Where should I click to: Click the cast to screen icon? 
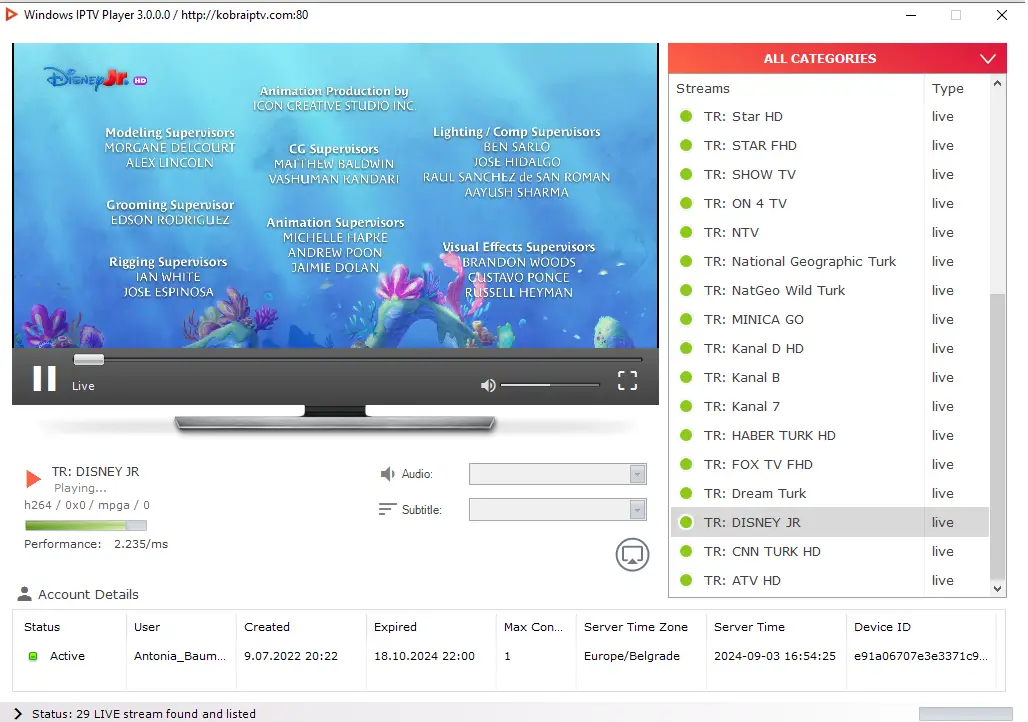(x=632, y=555)
